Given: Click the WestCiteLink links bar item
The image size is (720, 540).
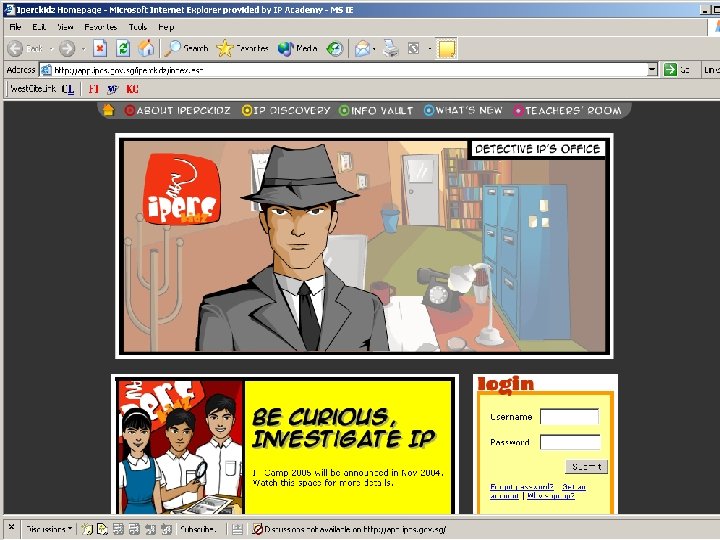Looking at the screenshot, I should tap(33, 89).
